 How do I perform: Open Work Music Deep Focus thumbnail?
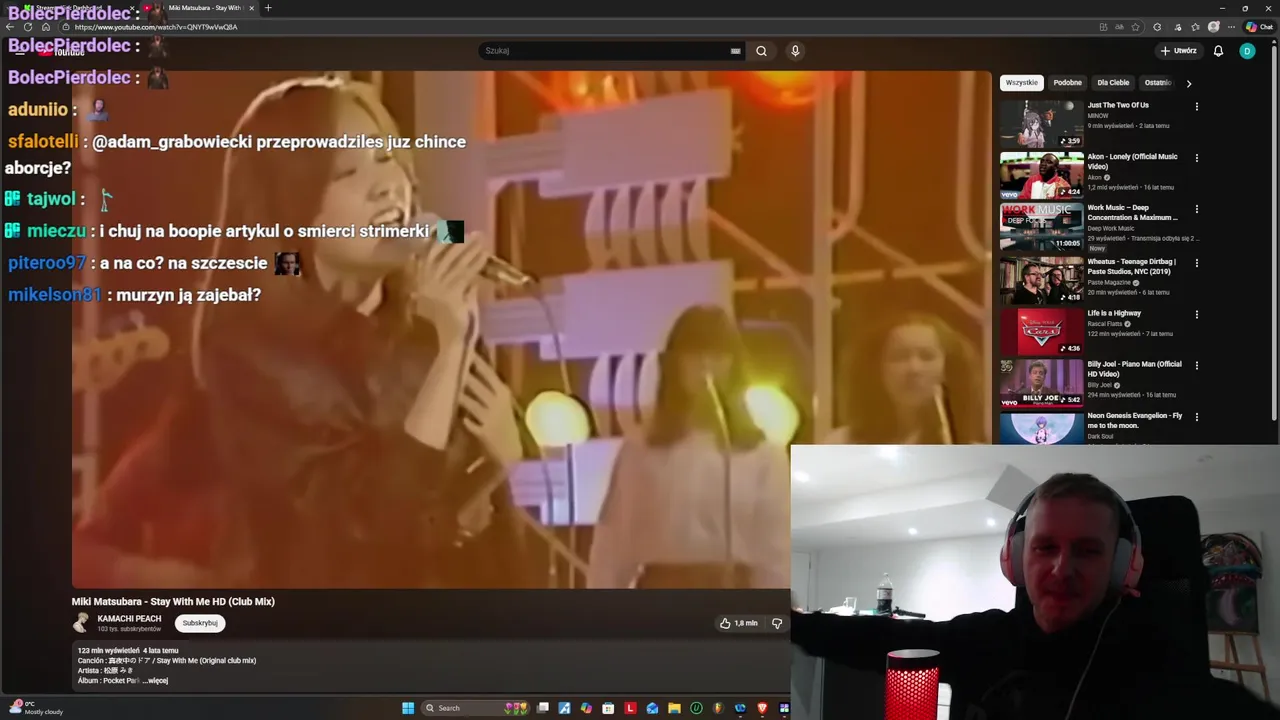click(1042, 227)
